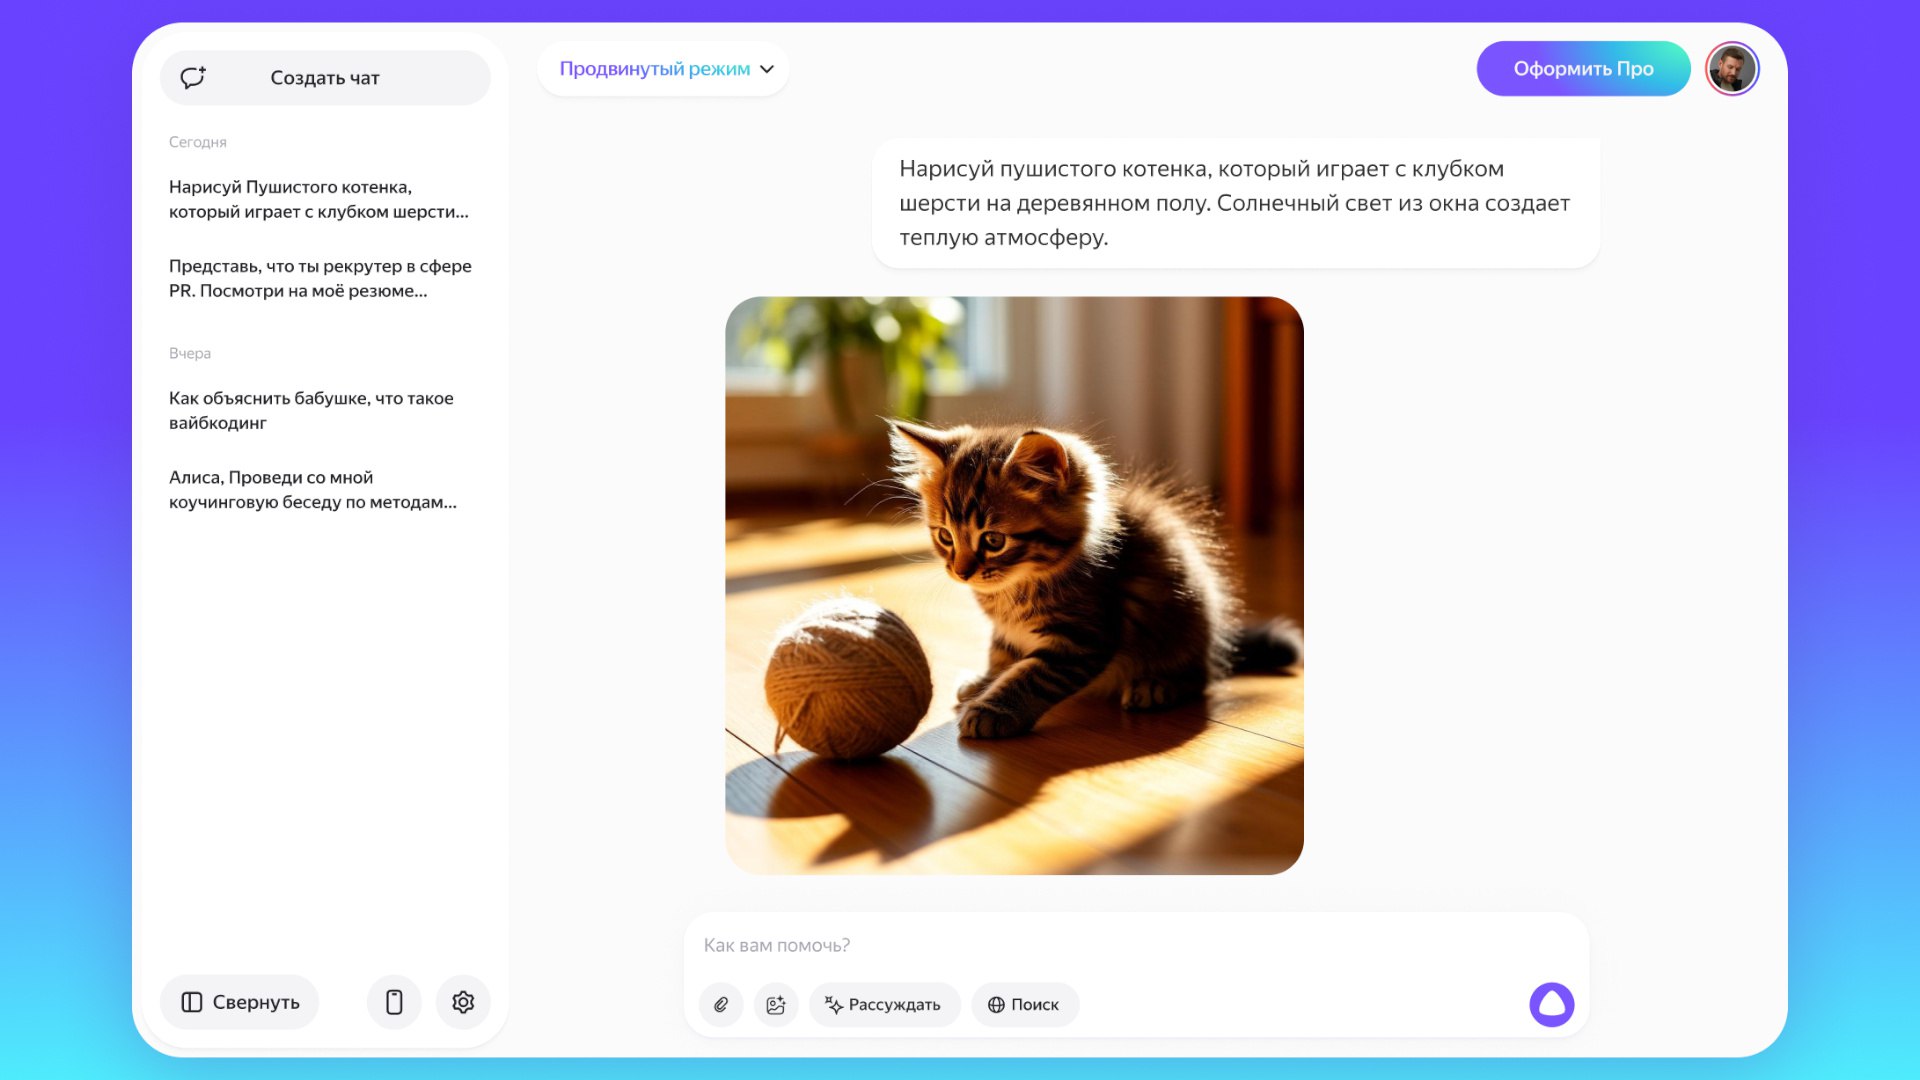Toggle the Поиск web search mode

click(1024, 1005)
